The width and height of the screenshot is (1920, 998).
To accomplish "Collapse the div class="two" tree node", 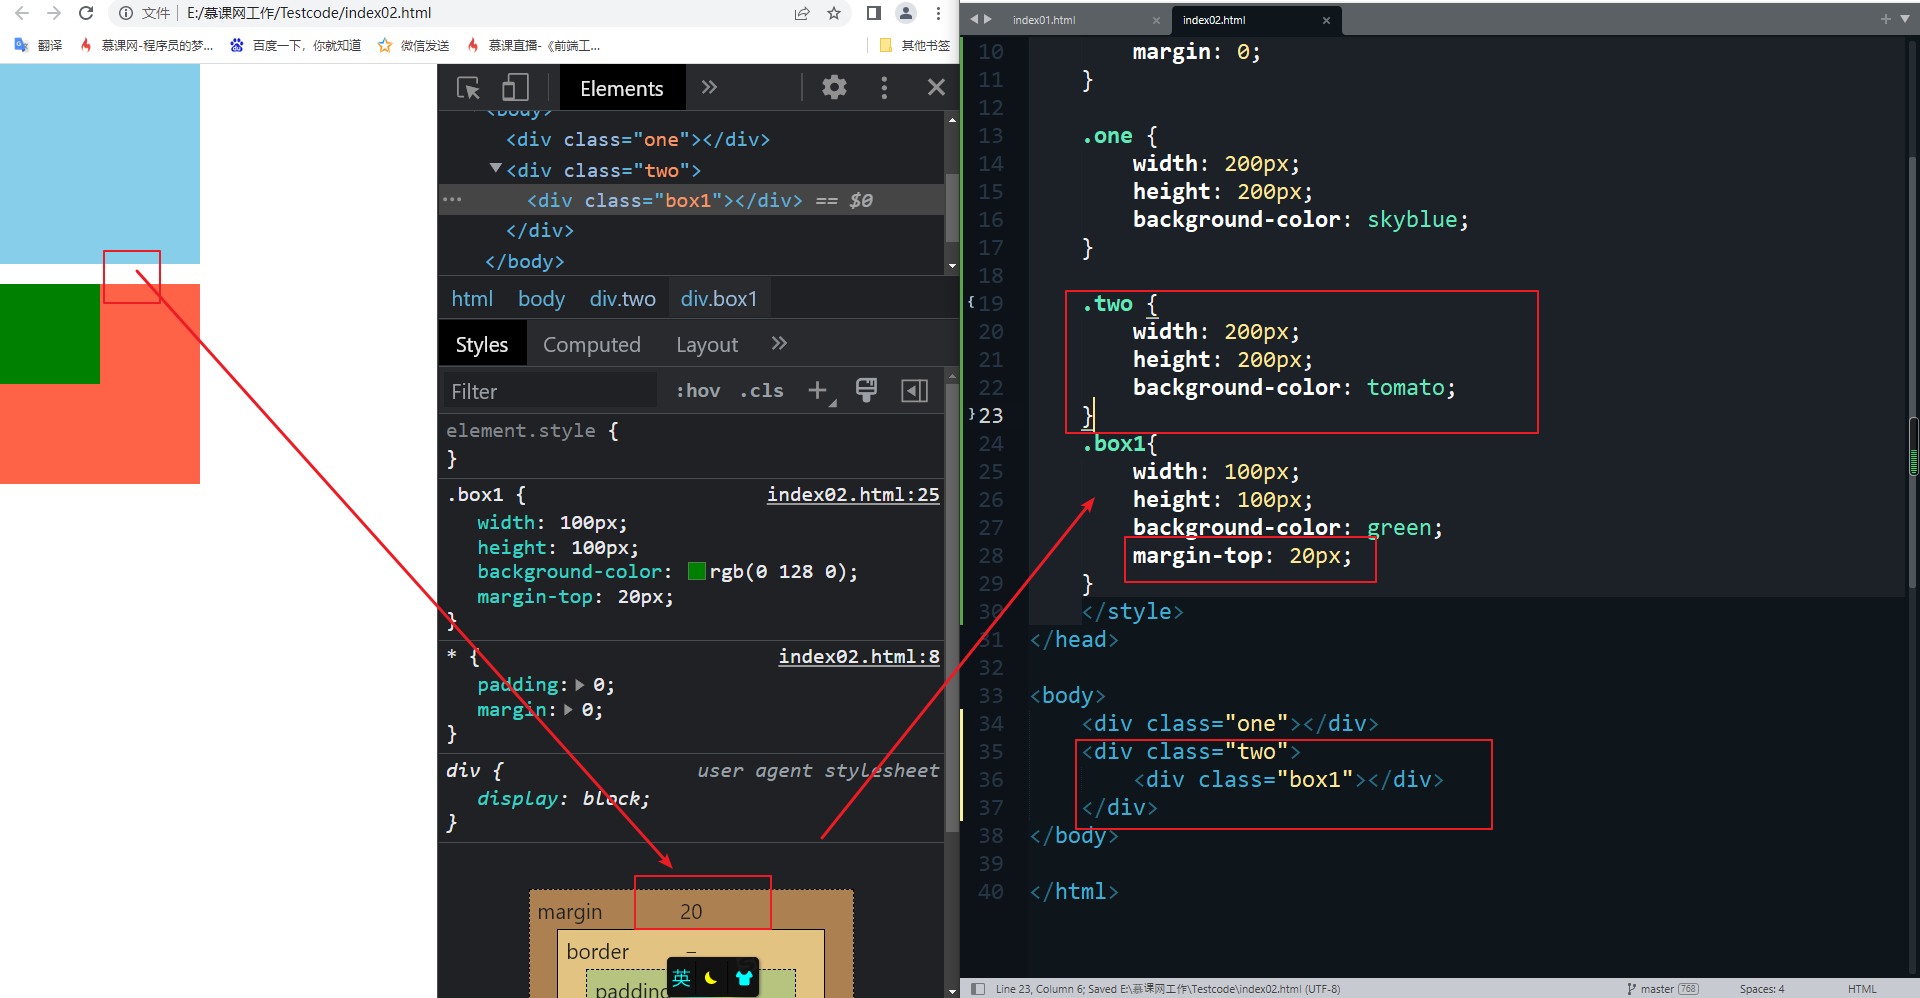I will point(495,169).
